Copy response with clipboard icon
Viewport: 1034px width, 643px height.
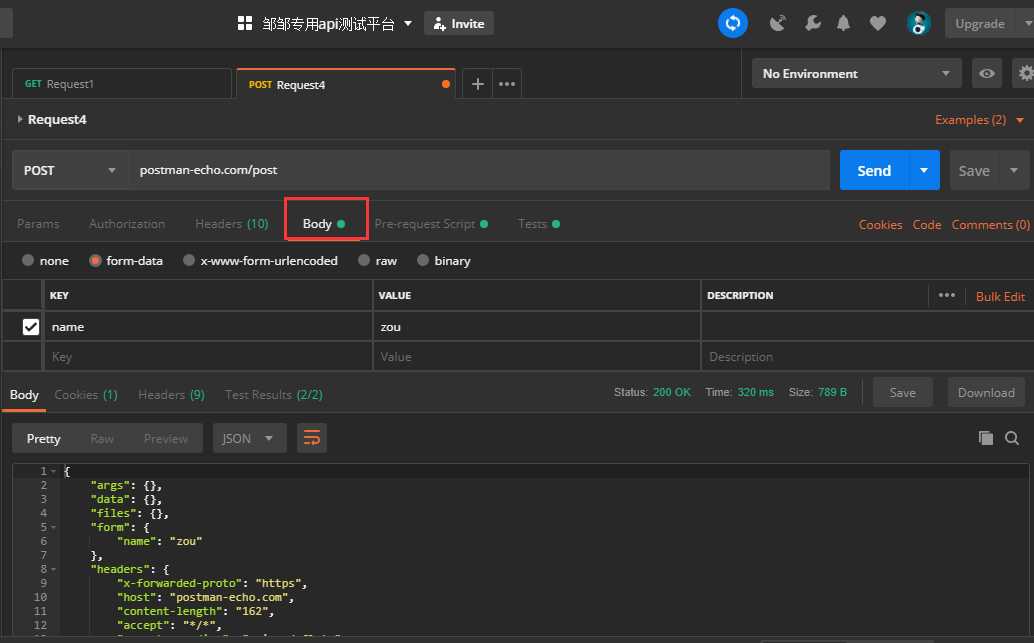[985, 438]
